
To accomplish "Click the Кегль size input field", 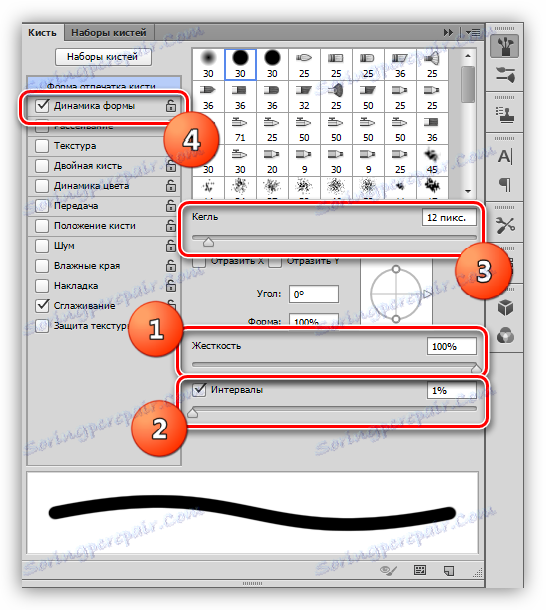I will click(449, 218).
